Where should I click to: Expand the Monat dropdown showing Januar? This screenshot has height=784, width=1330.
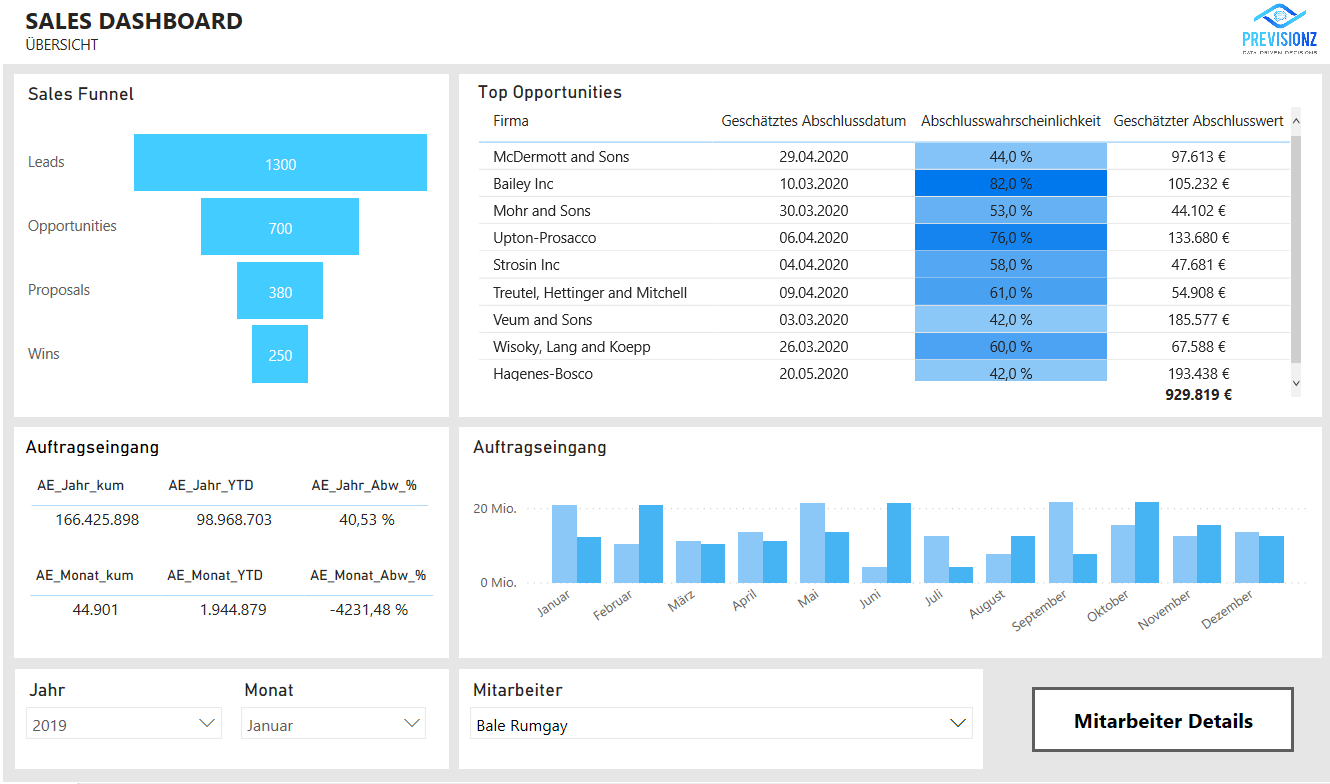[333, 724]
